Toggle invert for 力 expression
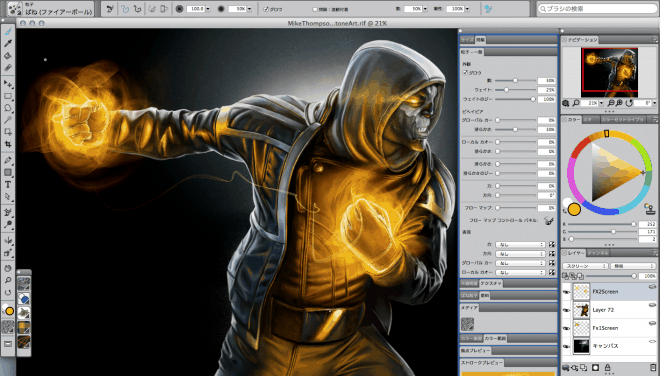660x376 pixels. (x=552, y=245)
